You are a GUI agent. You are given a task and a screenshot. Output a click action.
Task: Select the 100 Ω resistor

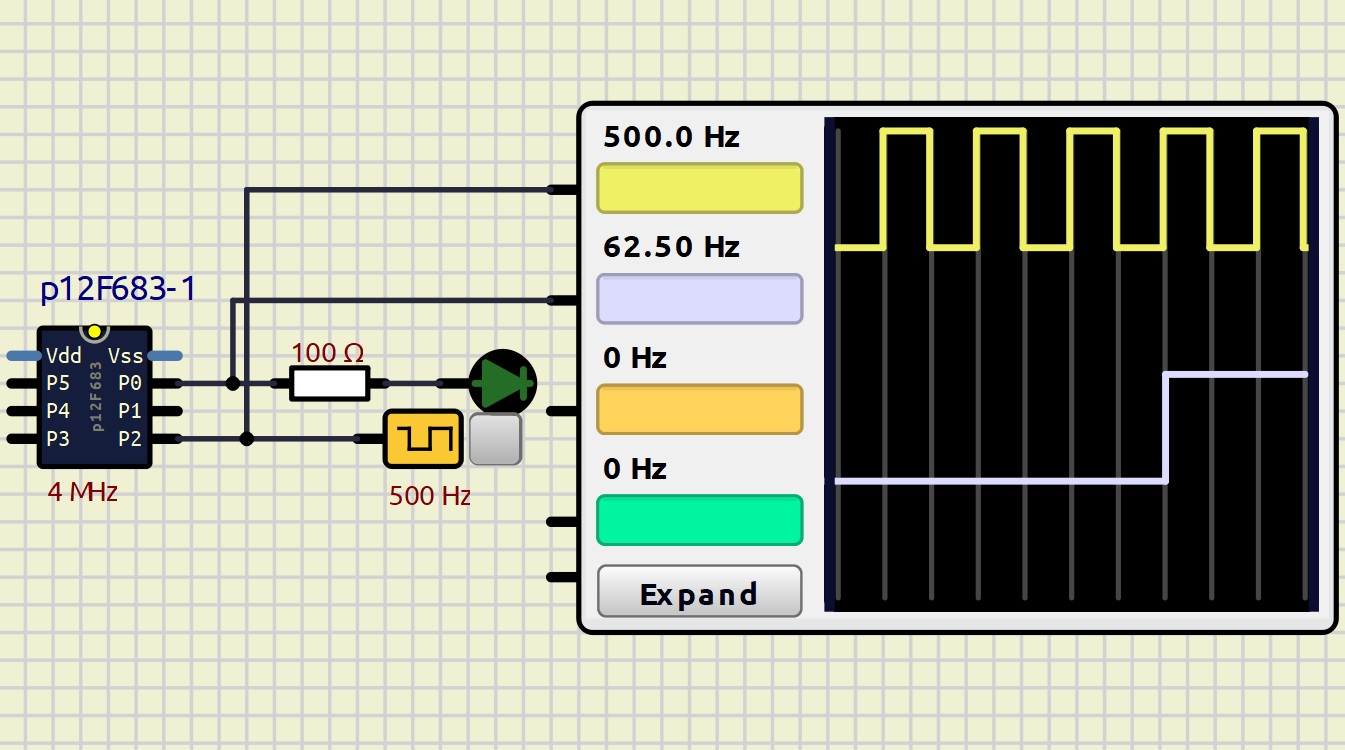[329, 383]
